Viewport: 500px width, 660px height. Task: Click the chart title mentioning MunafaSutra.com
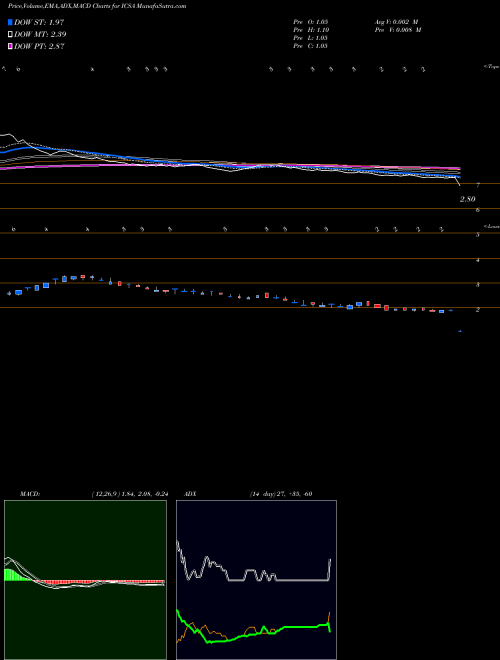point(97,6)
